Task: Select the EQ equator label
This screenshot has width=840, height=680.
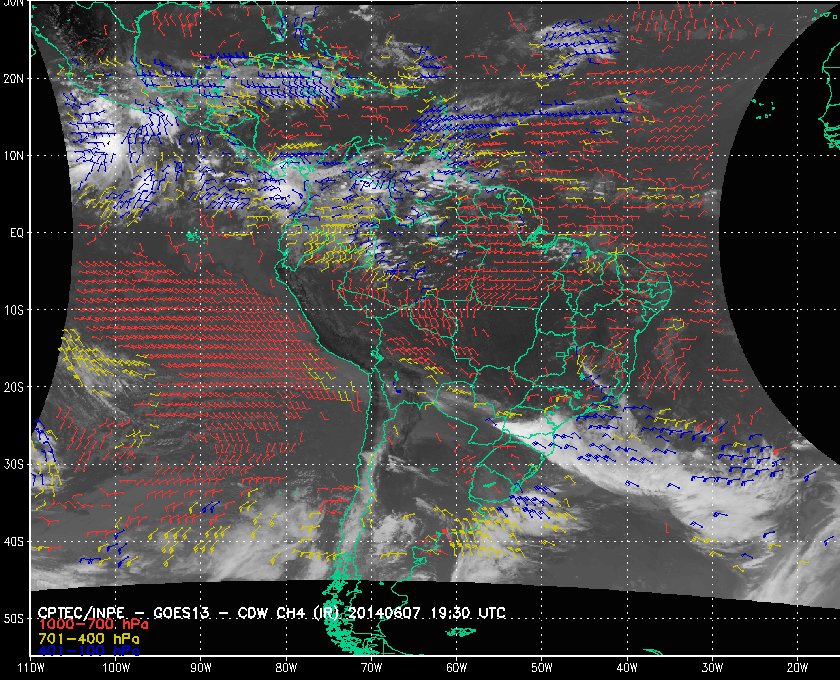Action: point(17,233)
